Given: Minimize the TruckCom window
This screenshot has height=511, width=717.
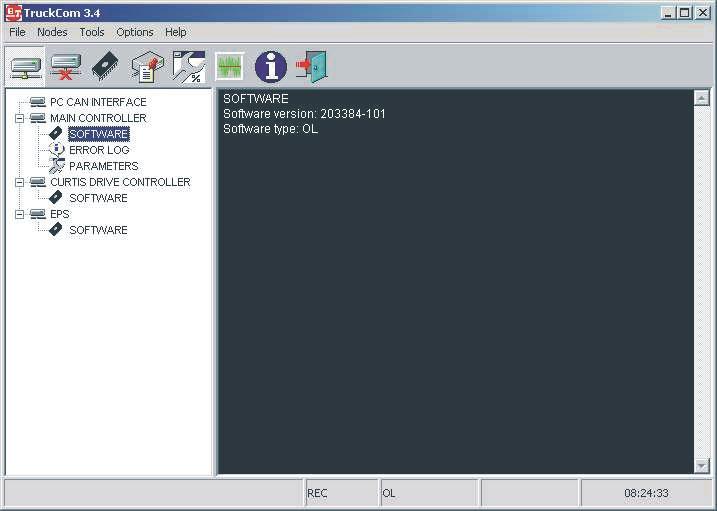Looking at the screenshot, I should (x=668, y=13).
